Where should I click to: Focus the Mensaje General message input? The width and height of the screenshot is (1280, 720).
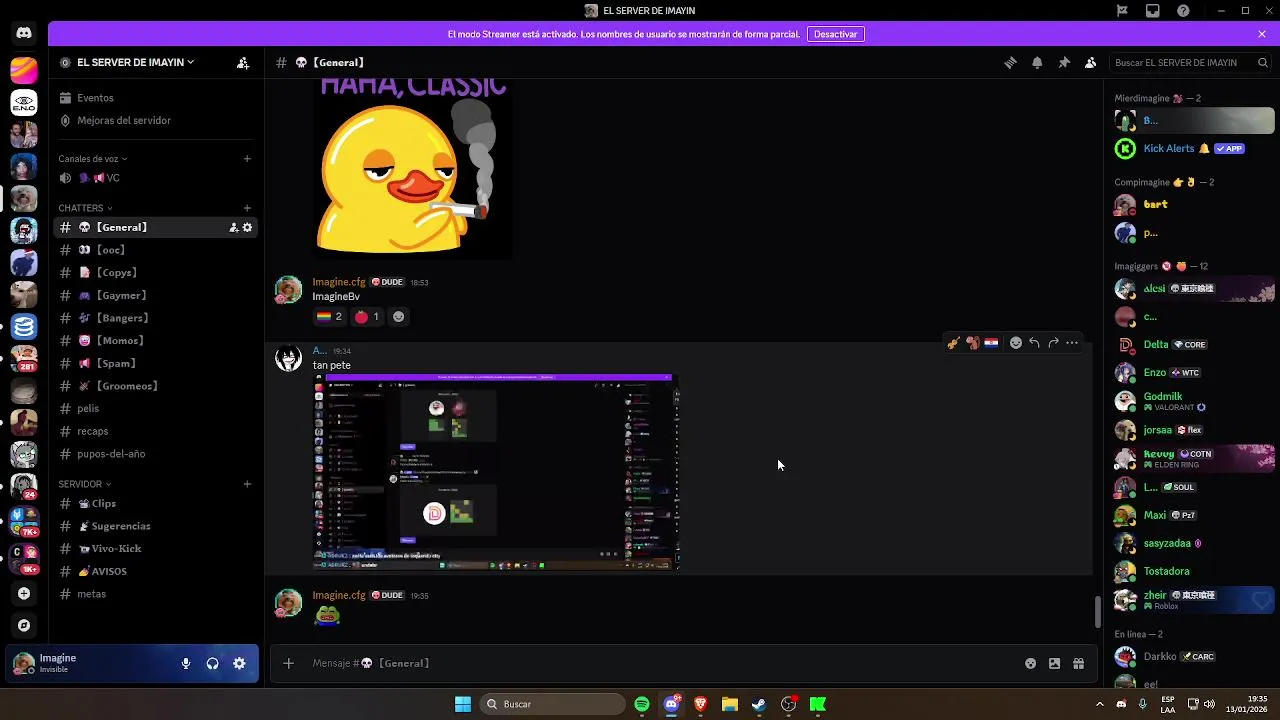pos(660,663)
